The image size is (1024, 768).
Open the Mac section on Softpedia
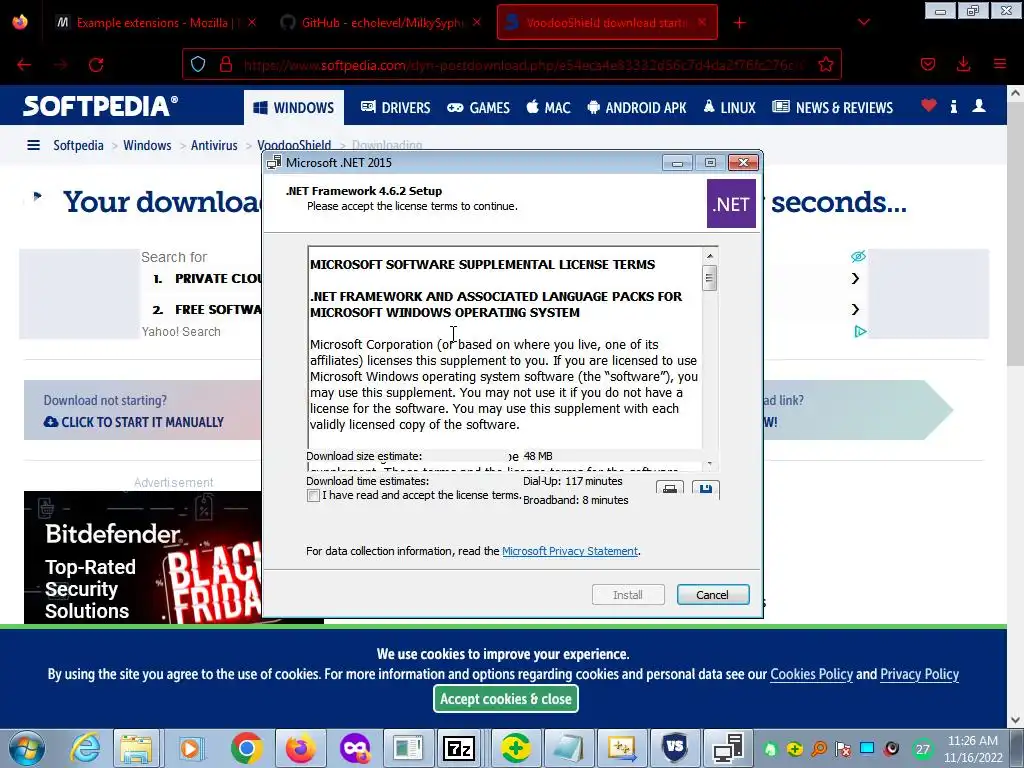point(549,108)
